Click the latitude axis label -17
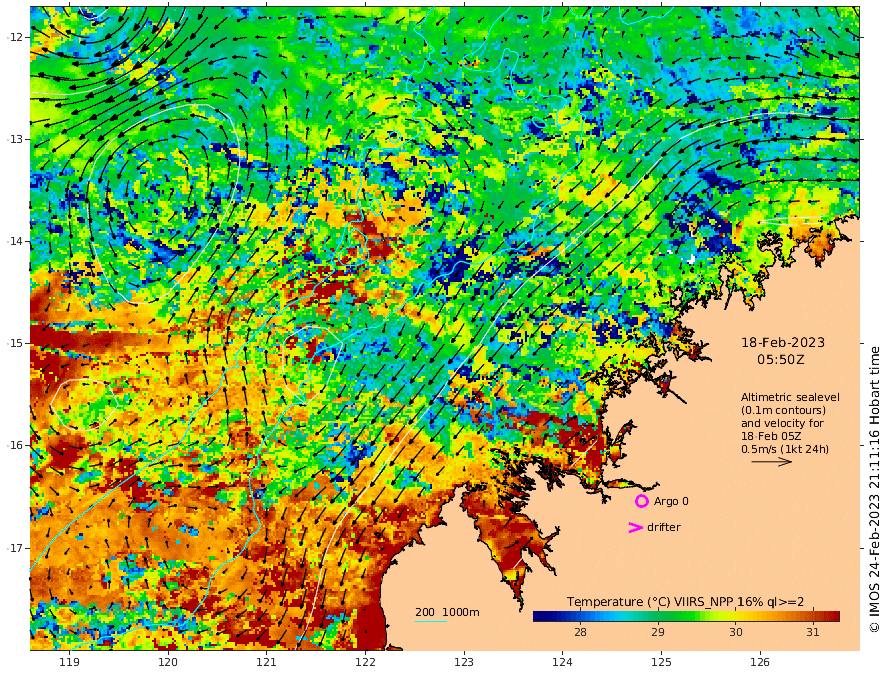 click(15, 548)
